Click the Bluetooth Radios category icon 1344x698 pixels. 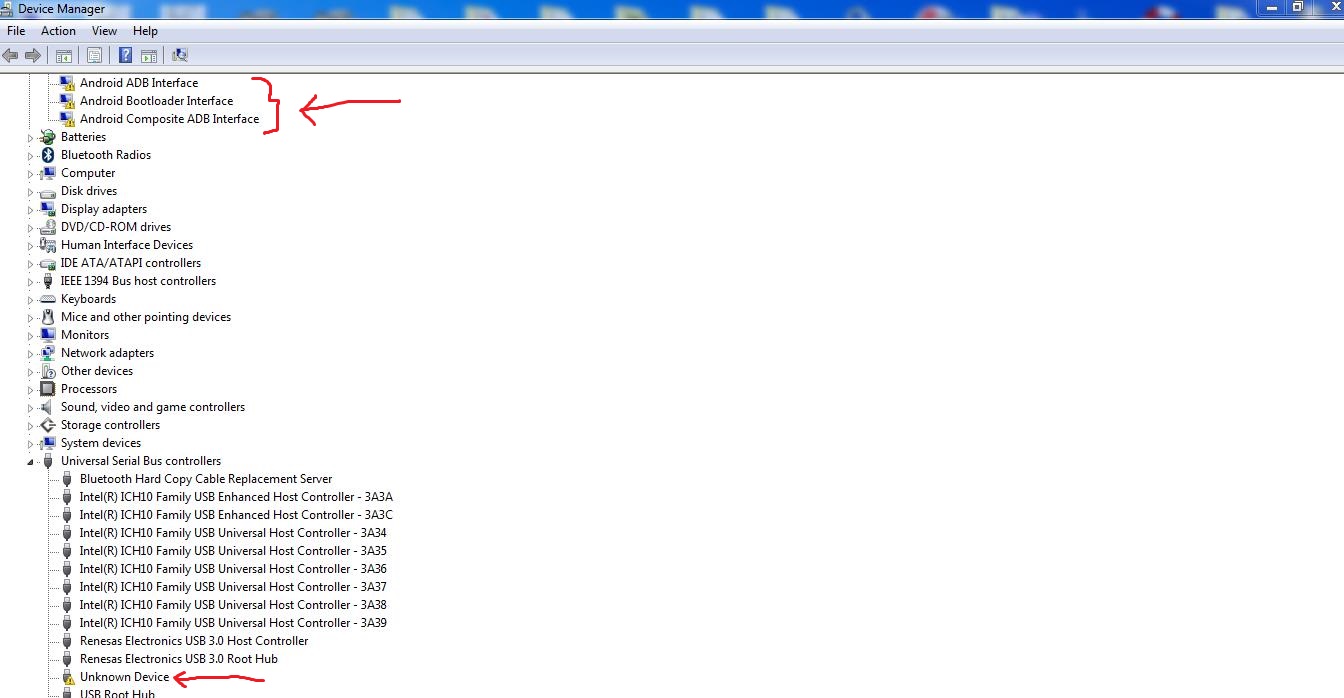[x=47, y=155]
